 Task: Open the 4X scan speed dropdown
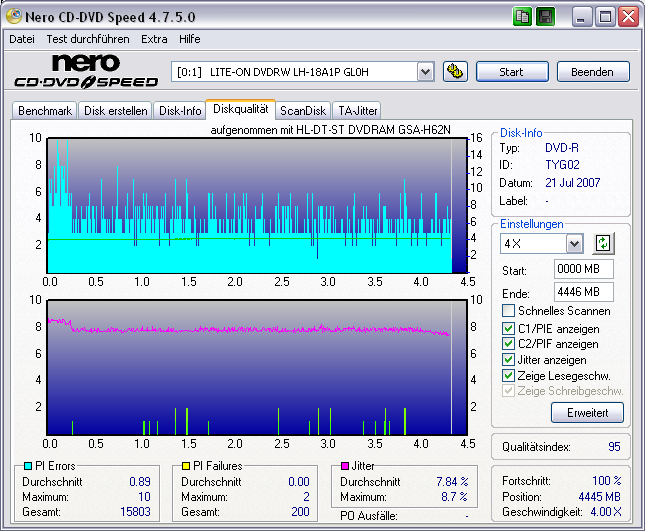pos(574,244)
